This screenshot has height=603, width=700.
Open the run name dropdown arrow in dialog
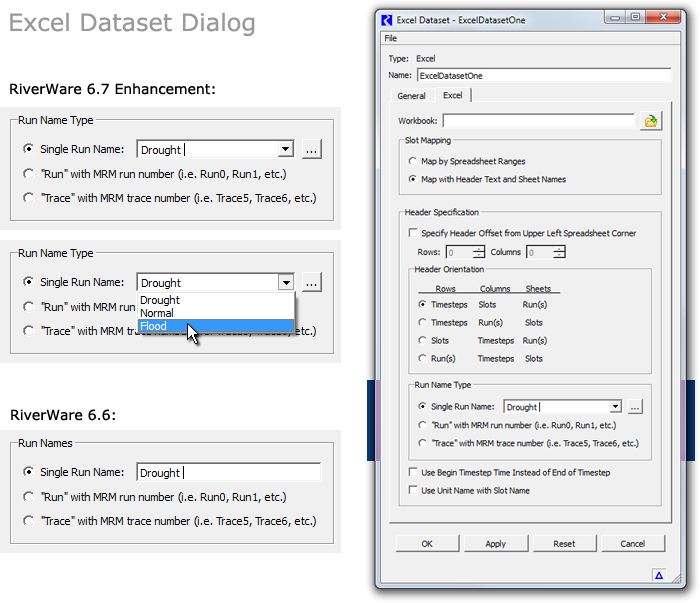click(x=615, y=407)
